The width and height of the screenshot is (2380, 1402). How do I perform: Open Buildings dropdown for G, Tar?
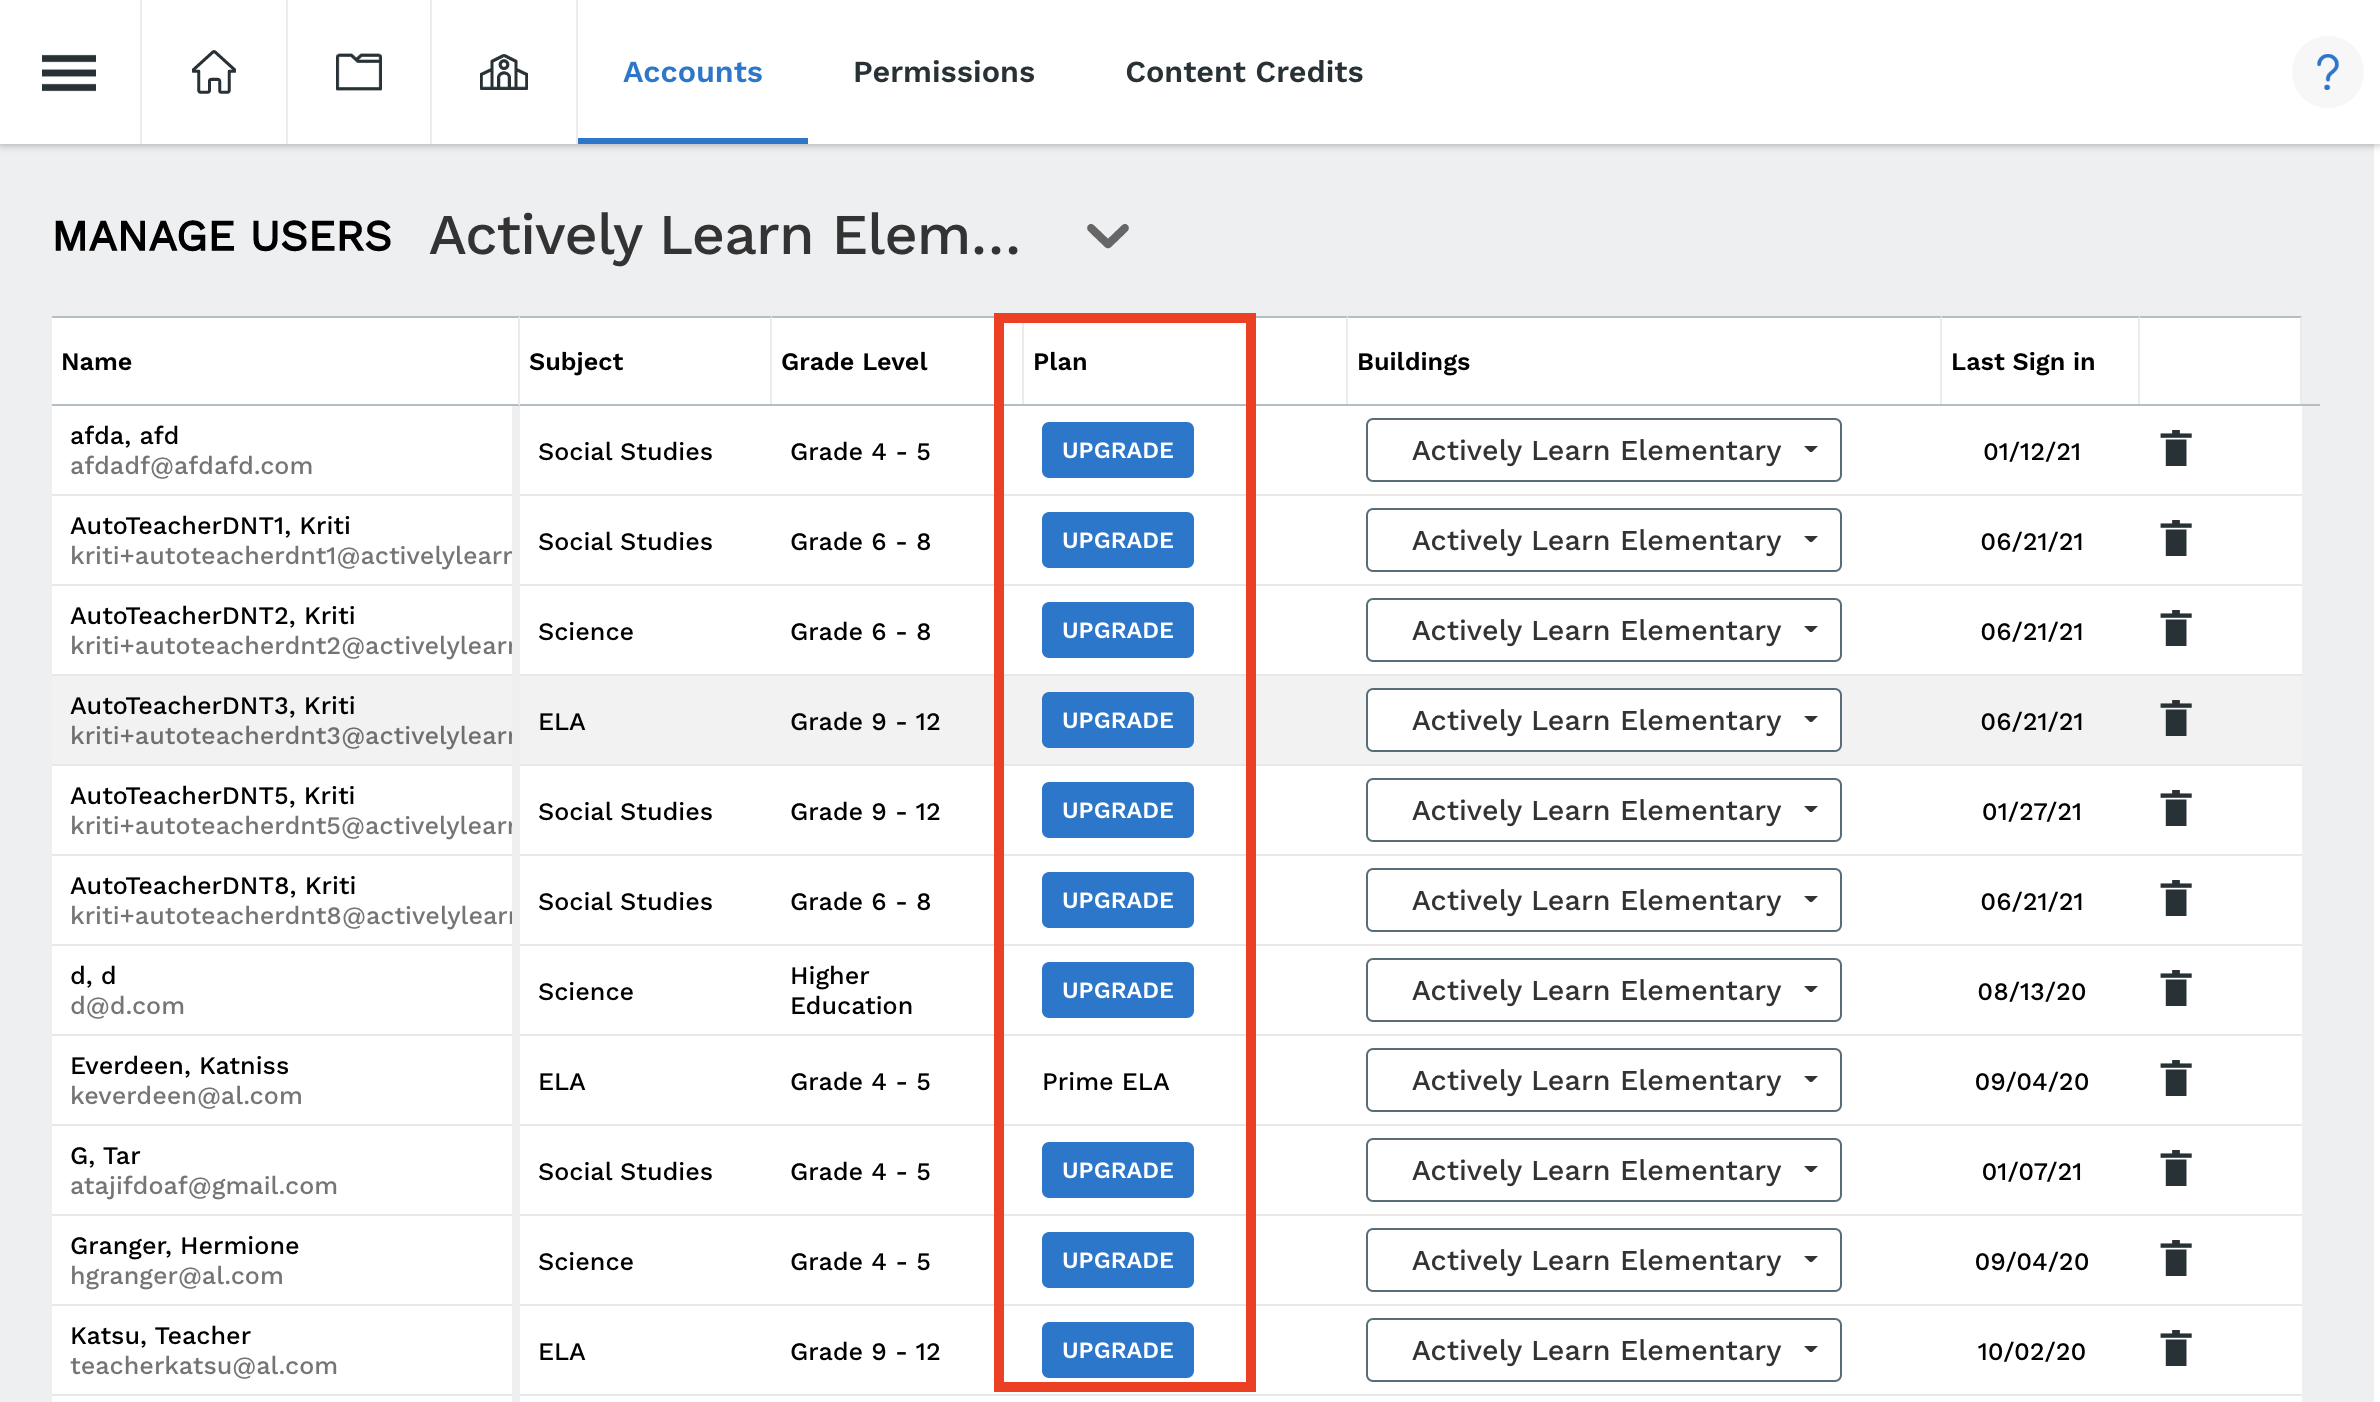click(x=1604, y=1170)
